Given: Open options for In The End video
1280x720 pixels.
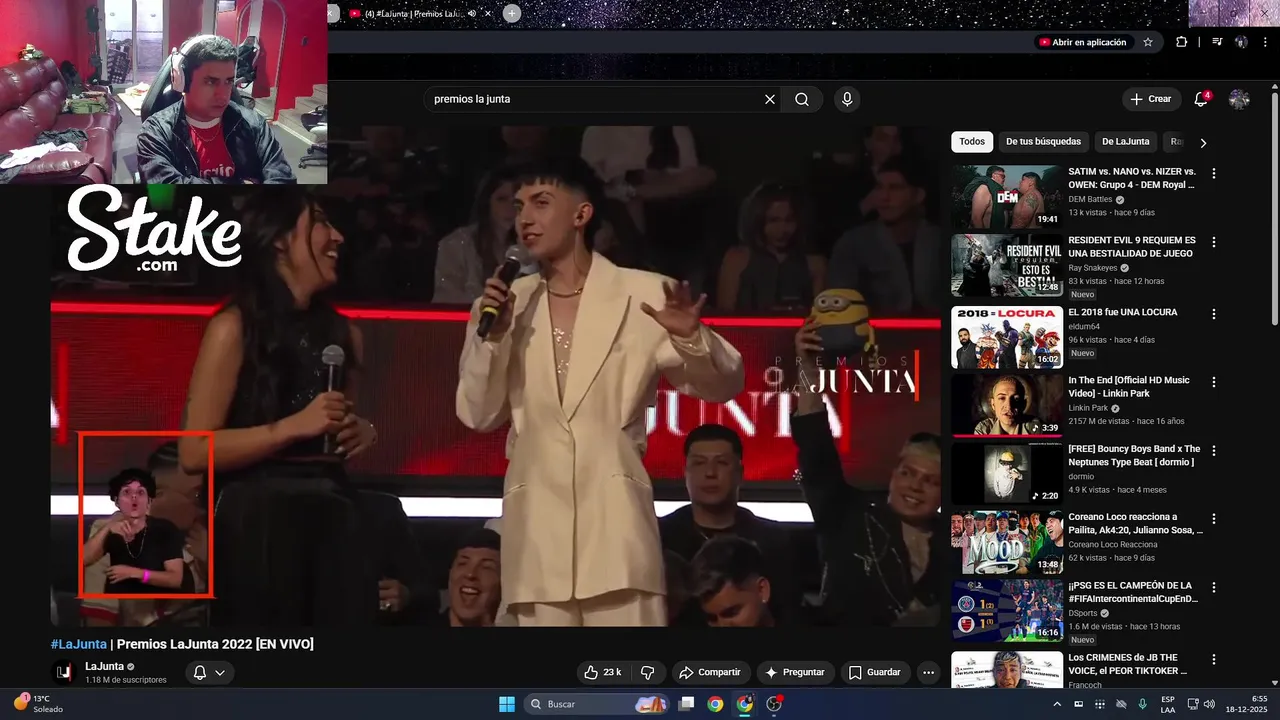Looking at the screenshot, I should (1214, 382).
